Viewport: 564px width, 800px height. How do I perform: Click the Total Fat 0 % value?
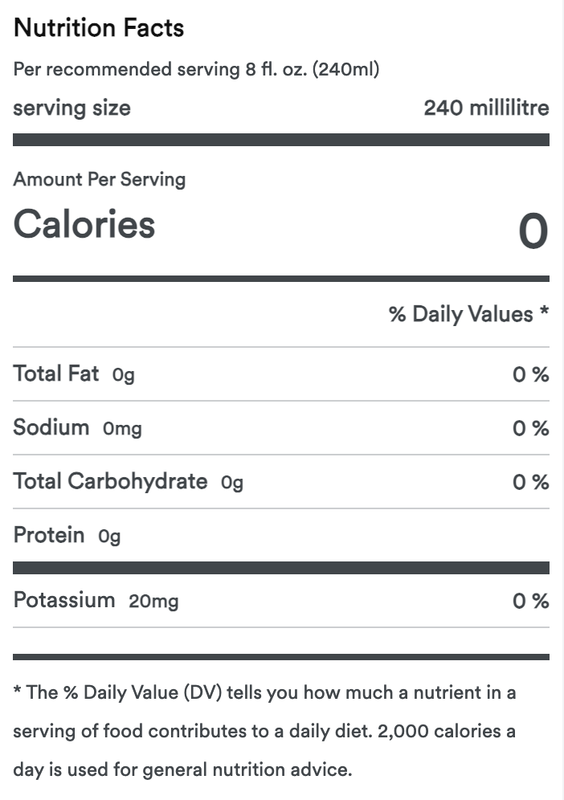pyautogui.click(x=531, y=374)
